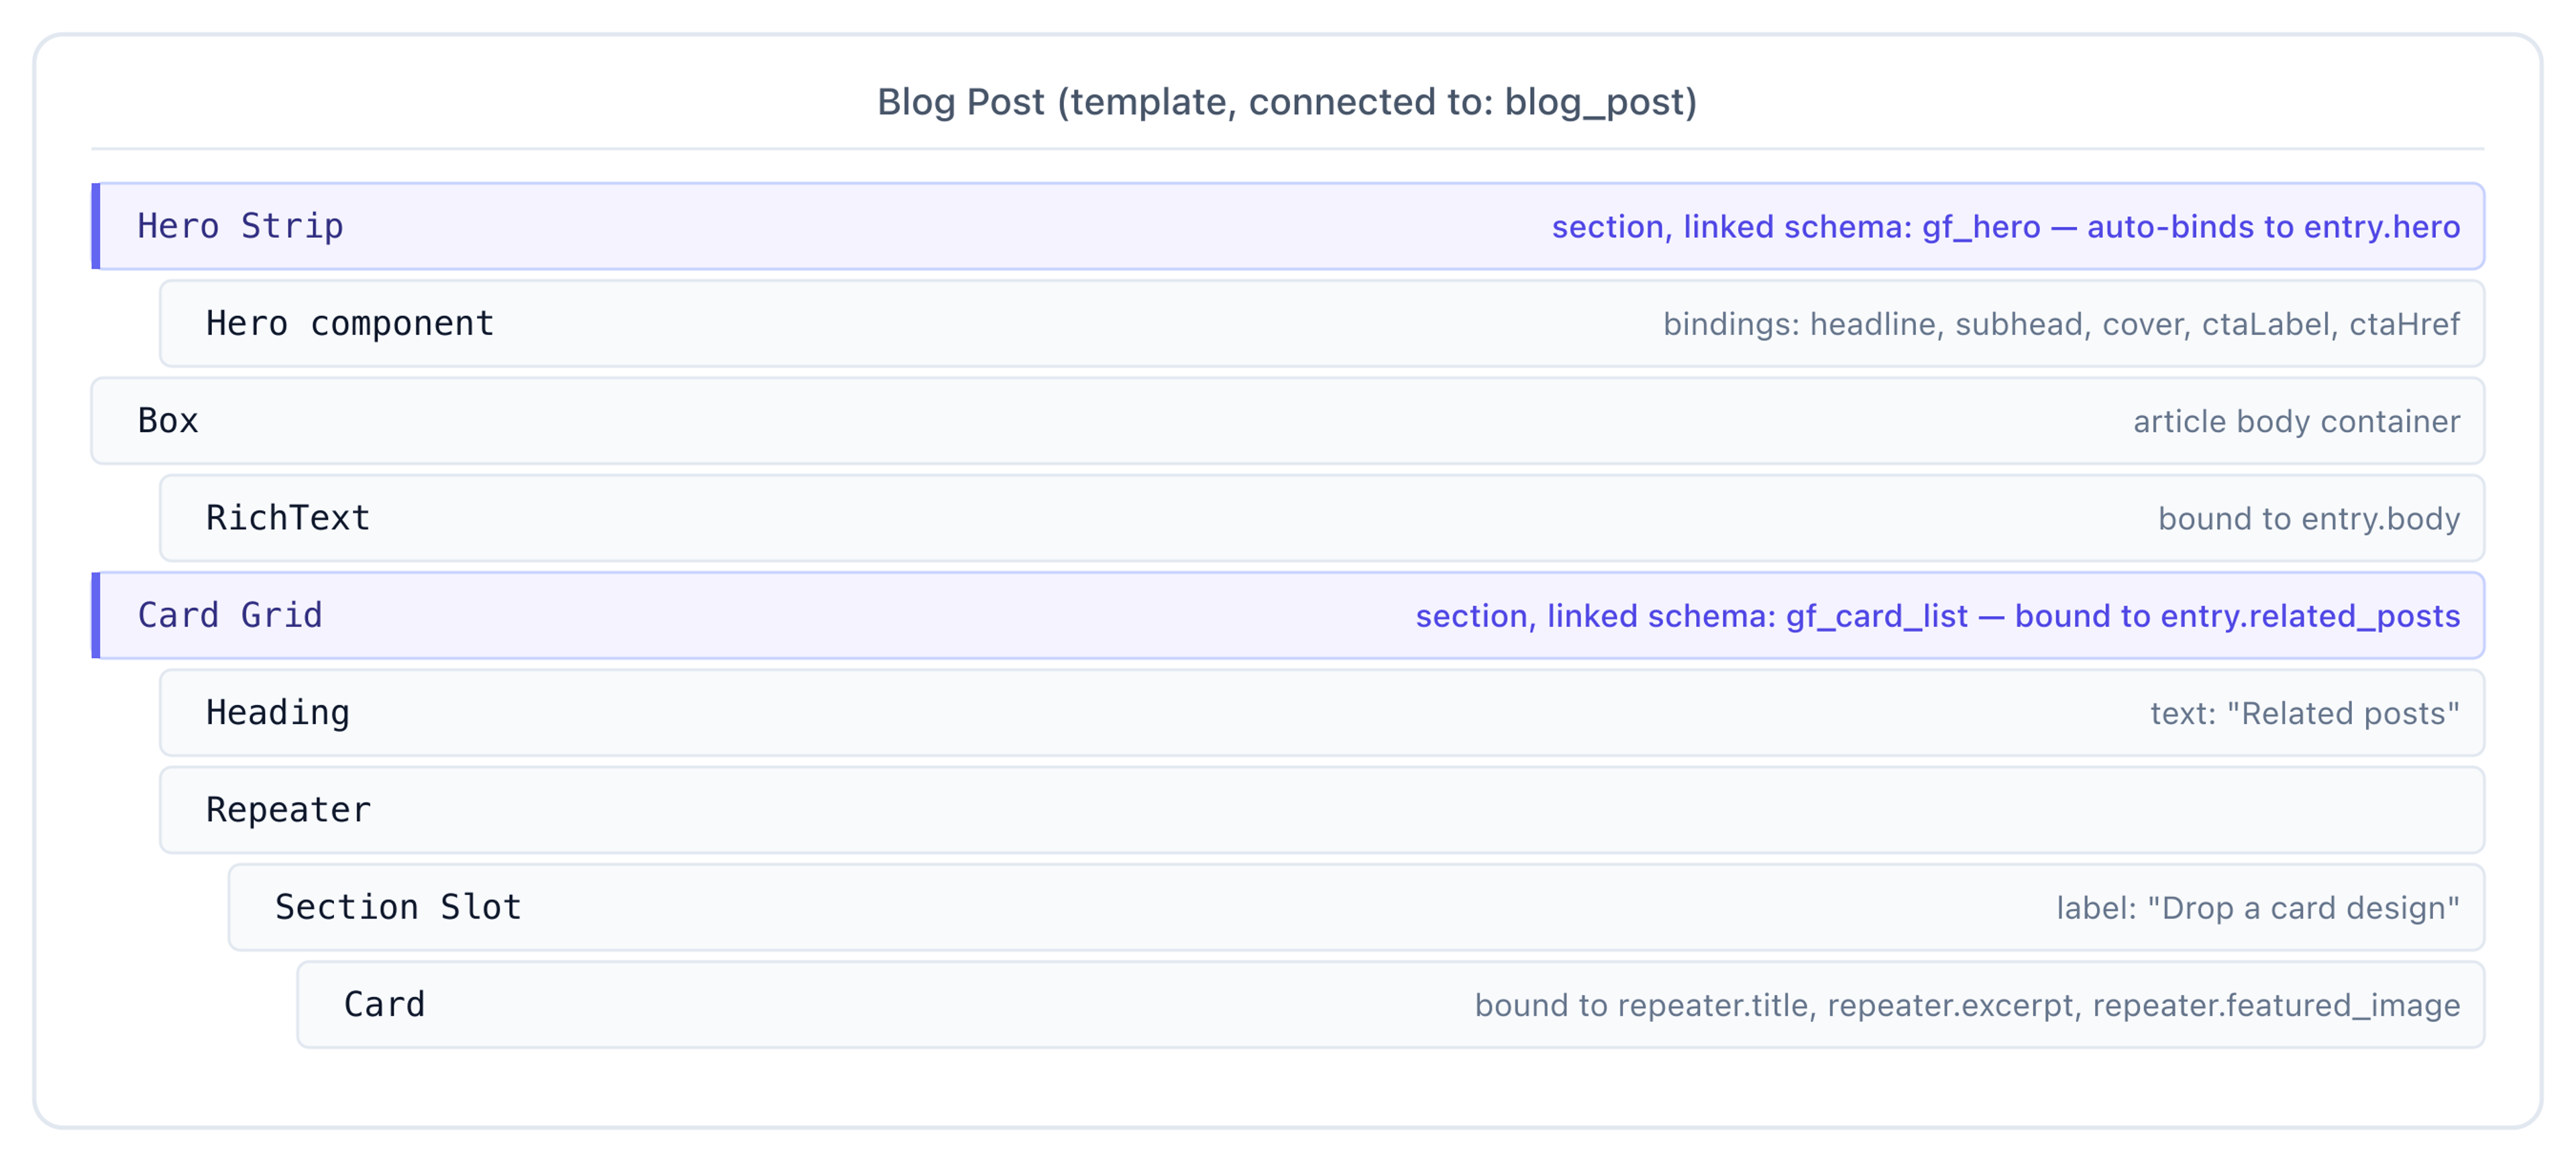The image size is (2576, 1162).
Task: Select the Section Slot row
Action: point(1356,907)
